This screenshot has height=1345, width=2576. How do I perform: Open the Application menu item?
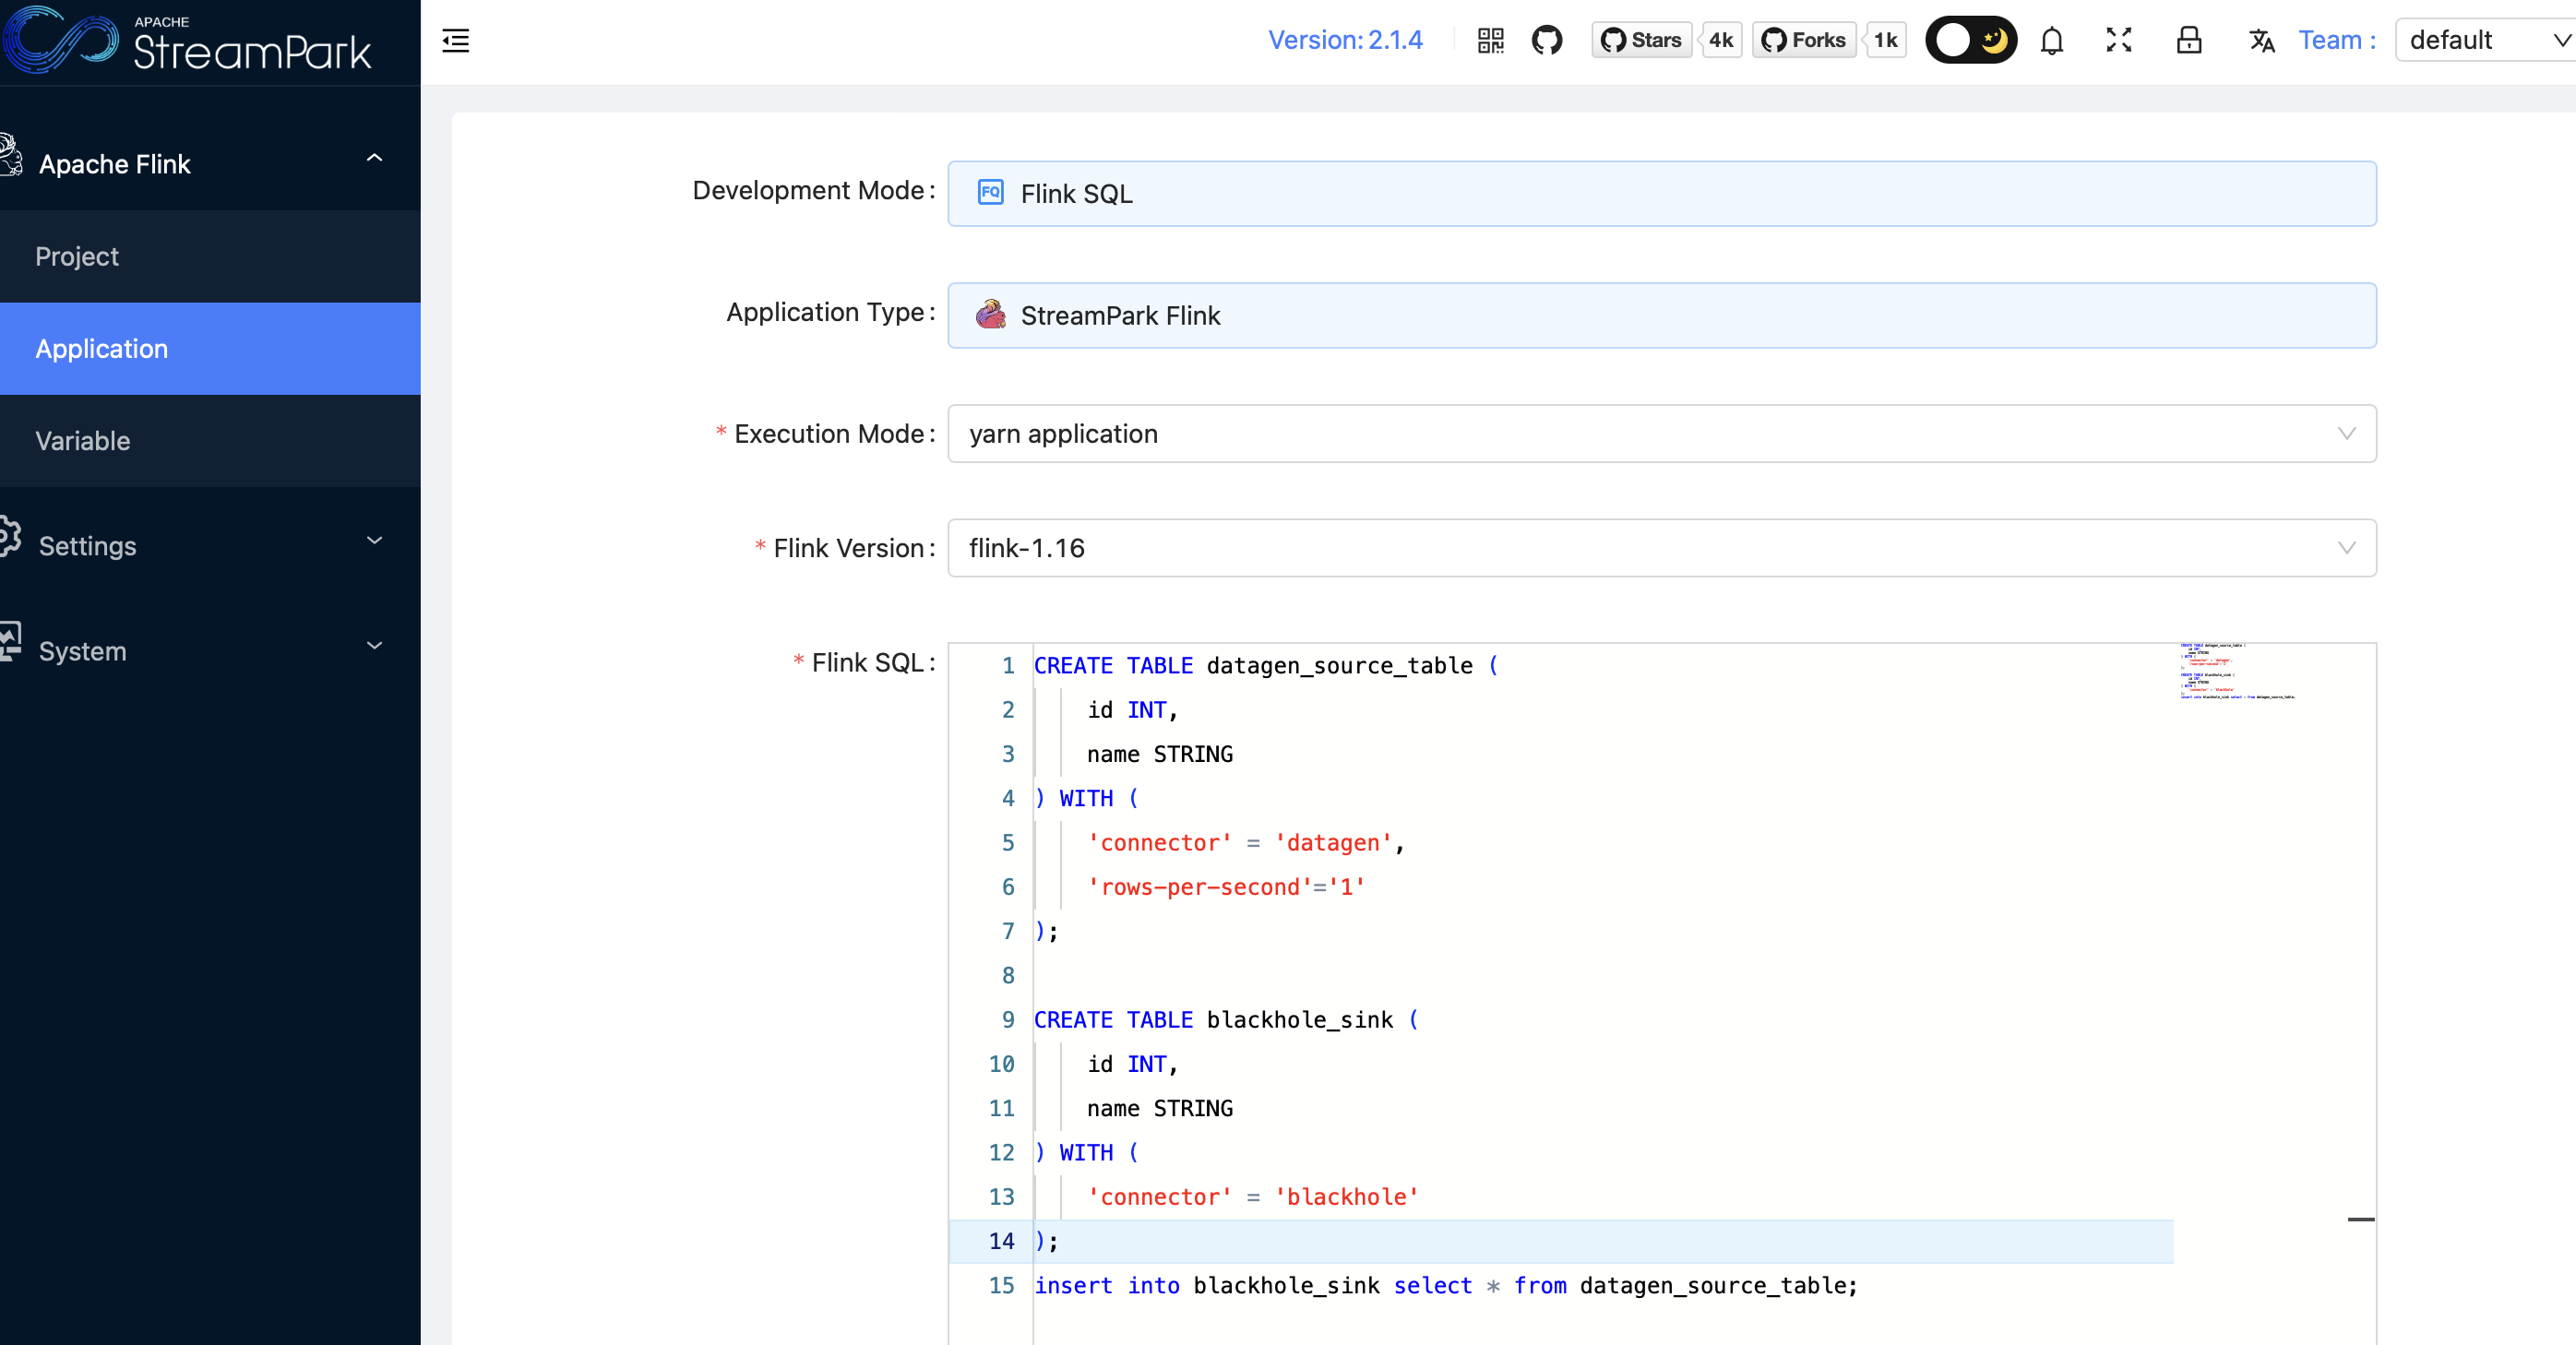tap(210, 349)
